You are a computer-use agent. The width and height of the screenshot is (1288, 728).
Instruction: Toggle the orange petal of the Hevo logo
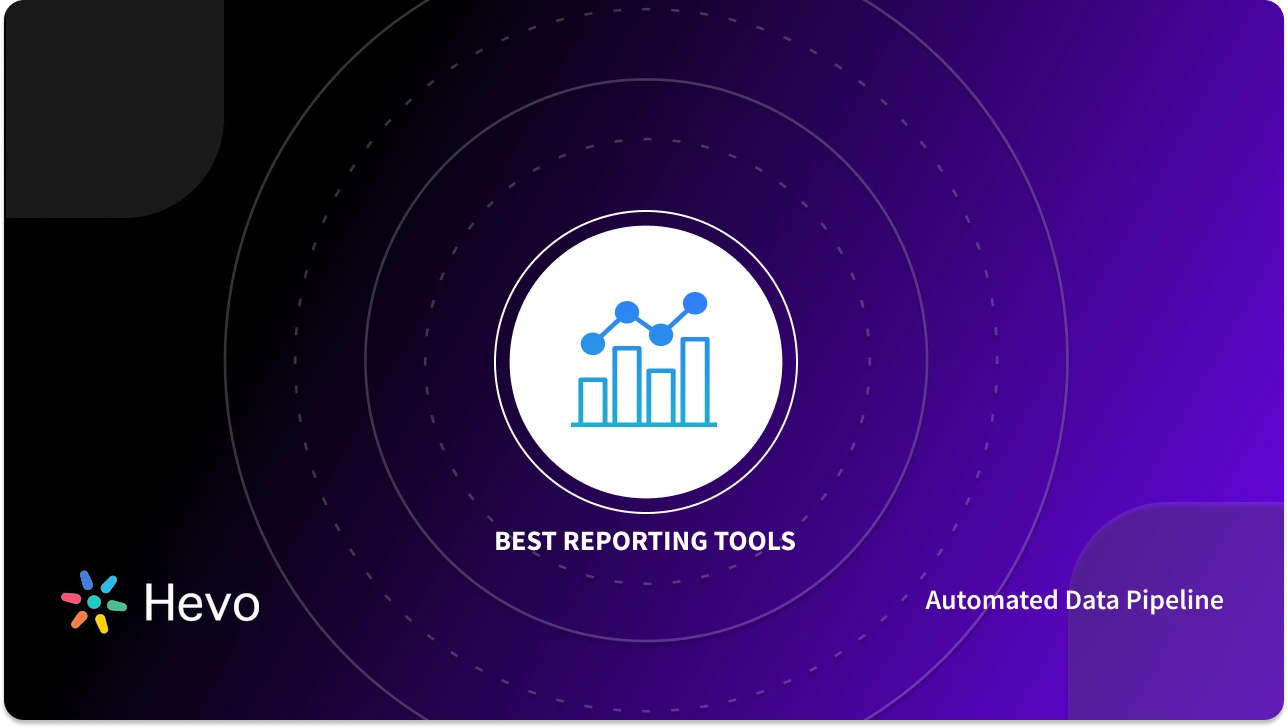(x=78, y=620)
